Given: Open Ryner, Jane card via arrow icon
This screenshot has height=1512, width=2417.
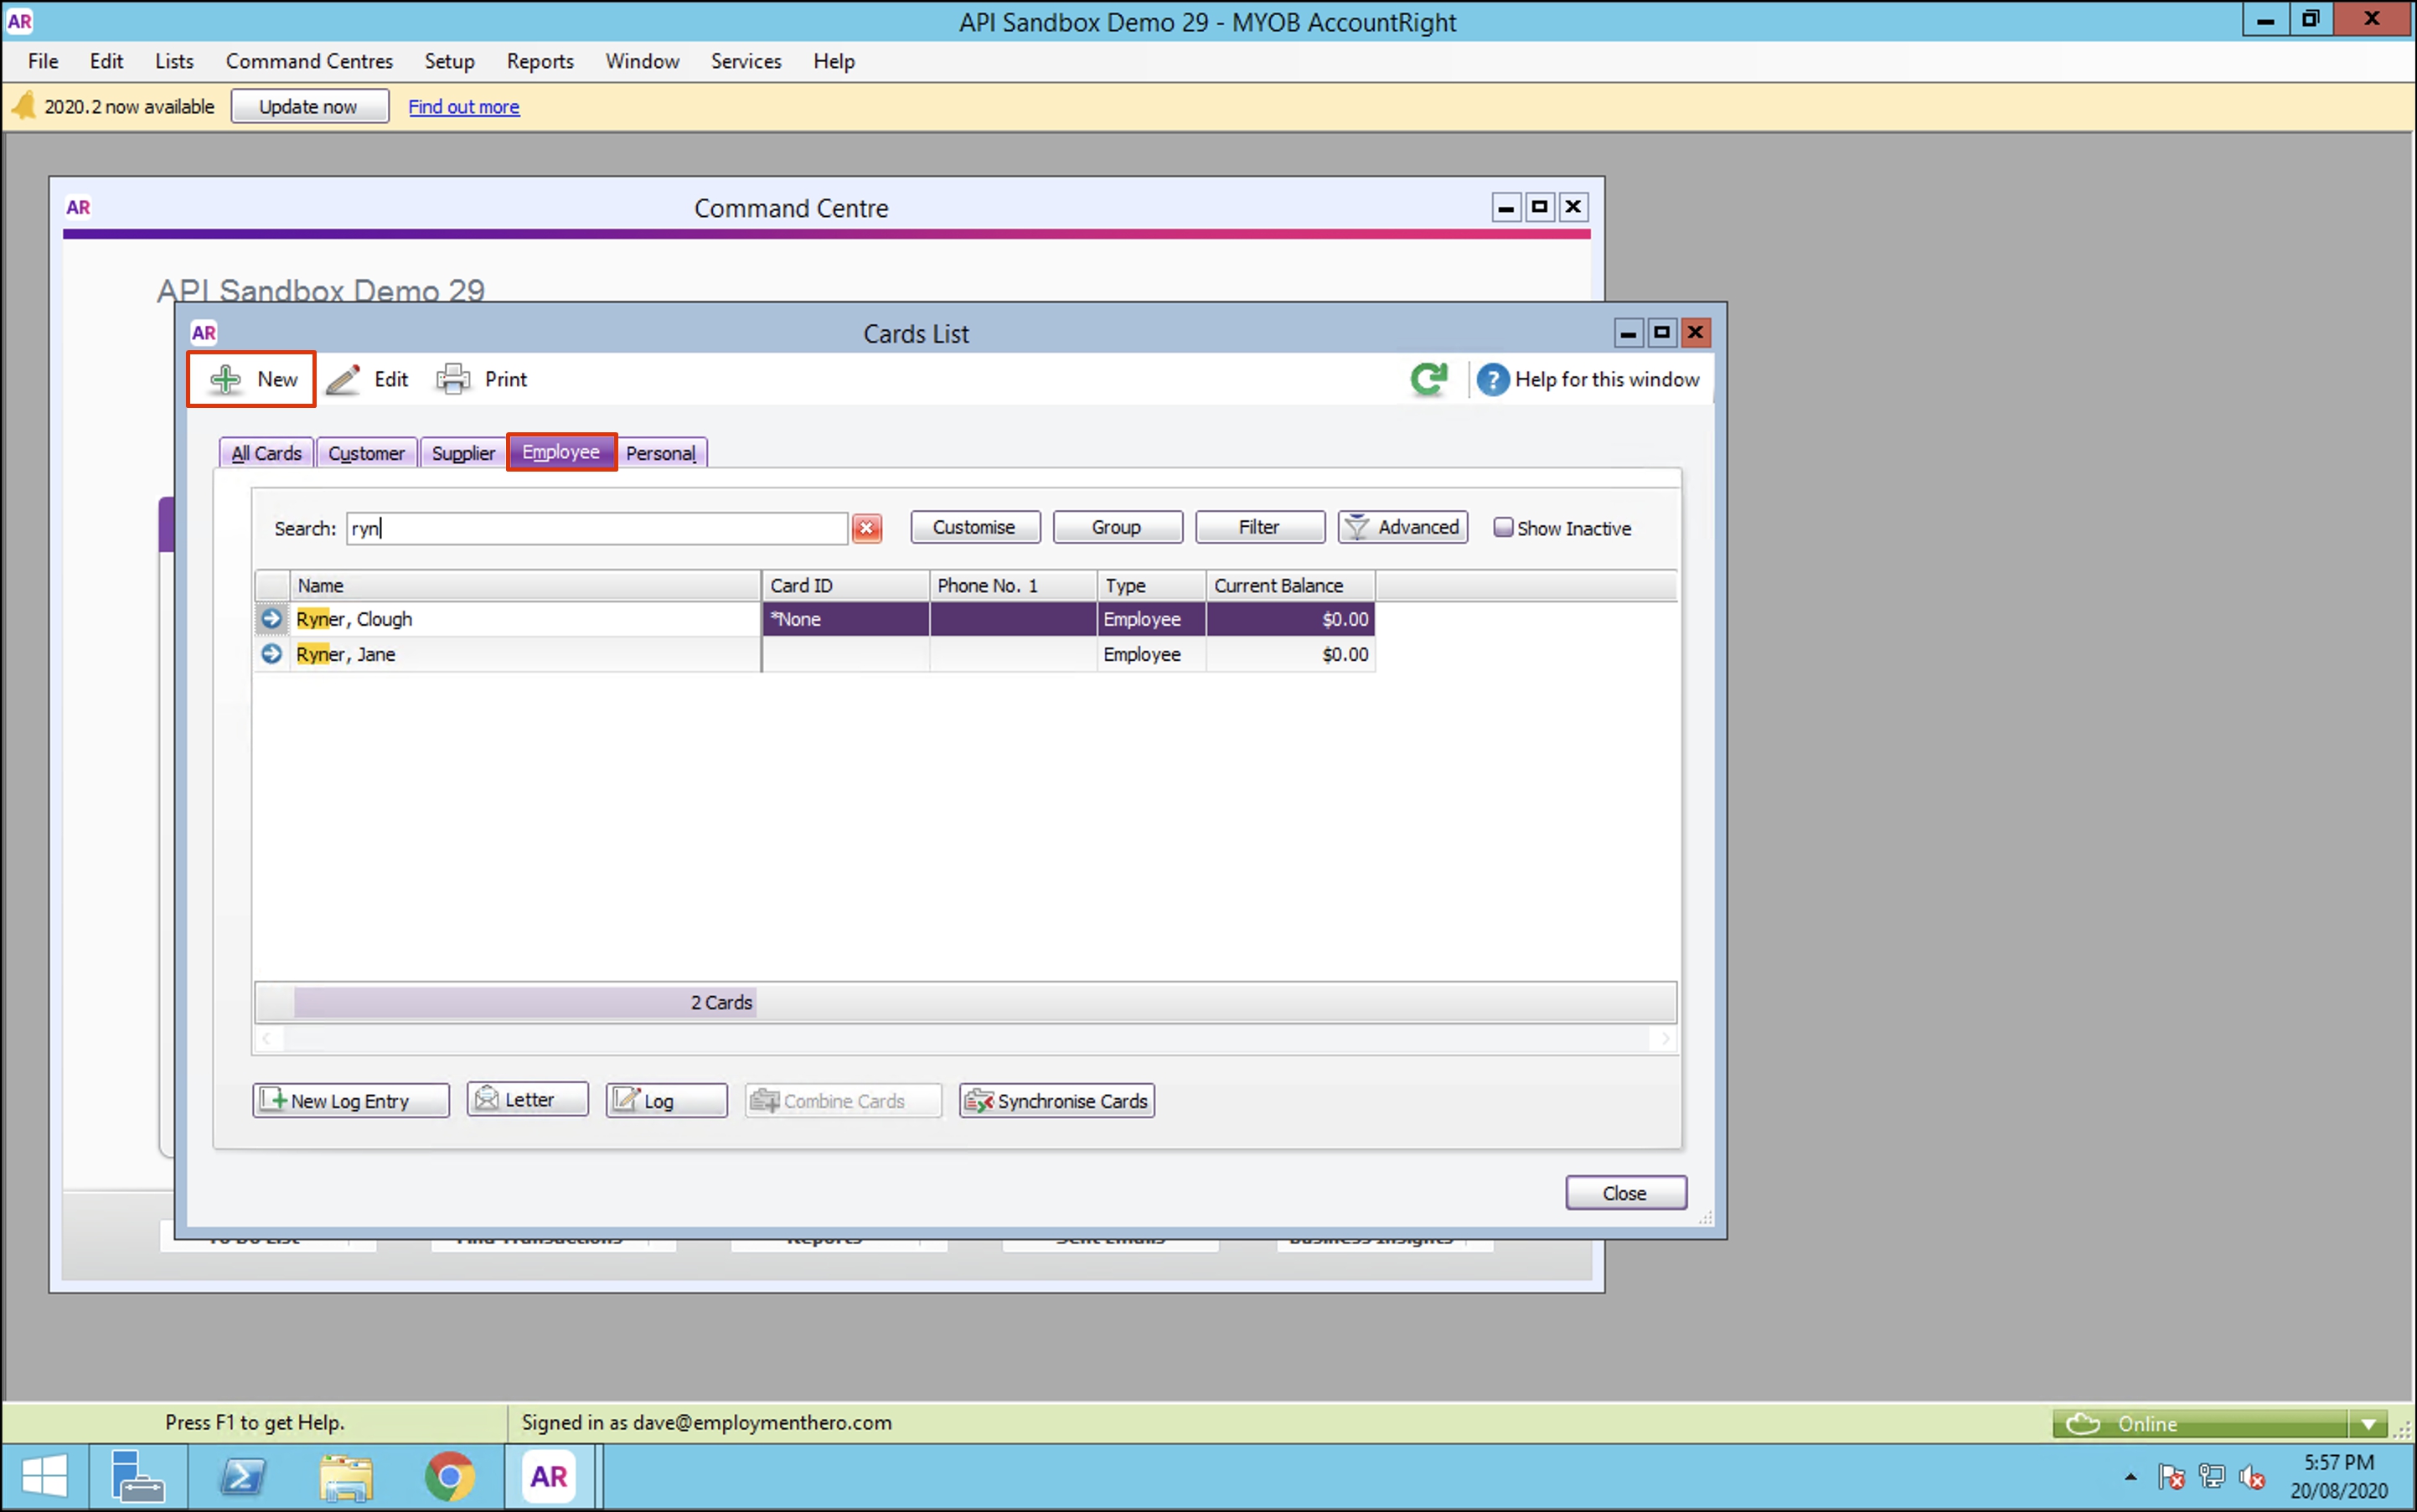Looking at the screenshot, I should click(x=271, y=654).
